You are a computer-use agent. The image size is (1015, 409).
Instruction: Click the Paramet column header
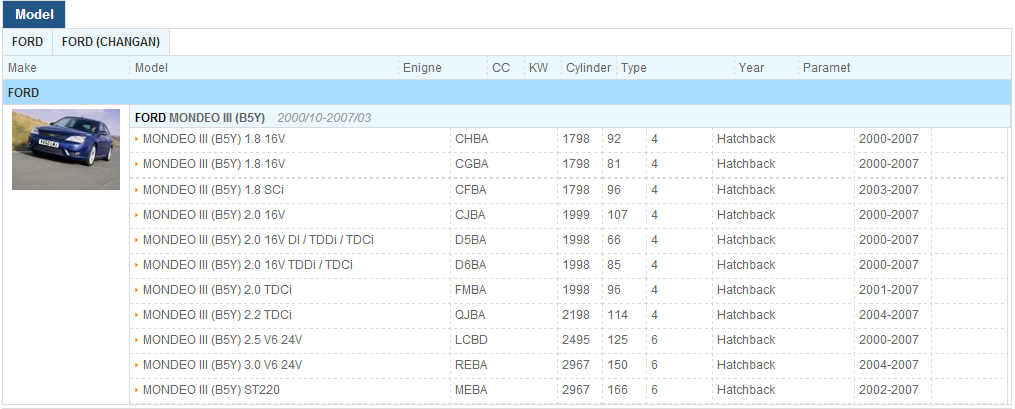(x=827, y=68)
